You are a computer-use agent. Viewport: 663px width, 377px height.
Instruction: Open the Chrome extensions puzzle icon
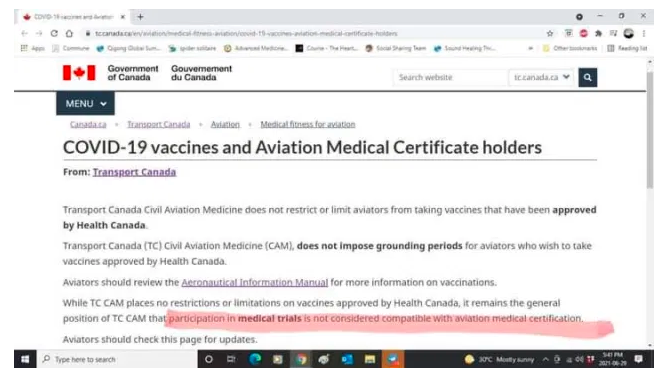598,33
